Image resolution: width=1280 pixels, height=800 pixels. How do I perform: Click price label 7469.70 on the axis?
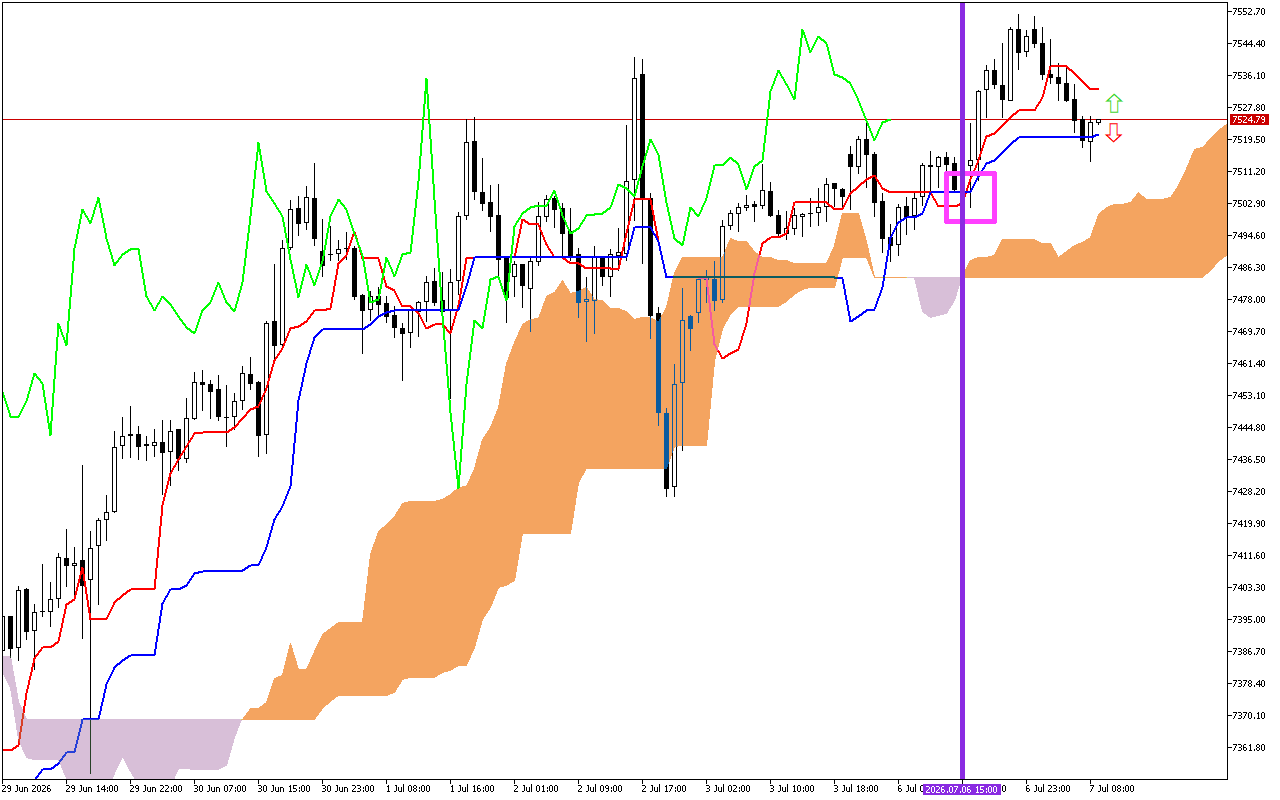[x=1250, y=332]
